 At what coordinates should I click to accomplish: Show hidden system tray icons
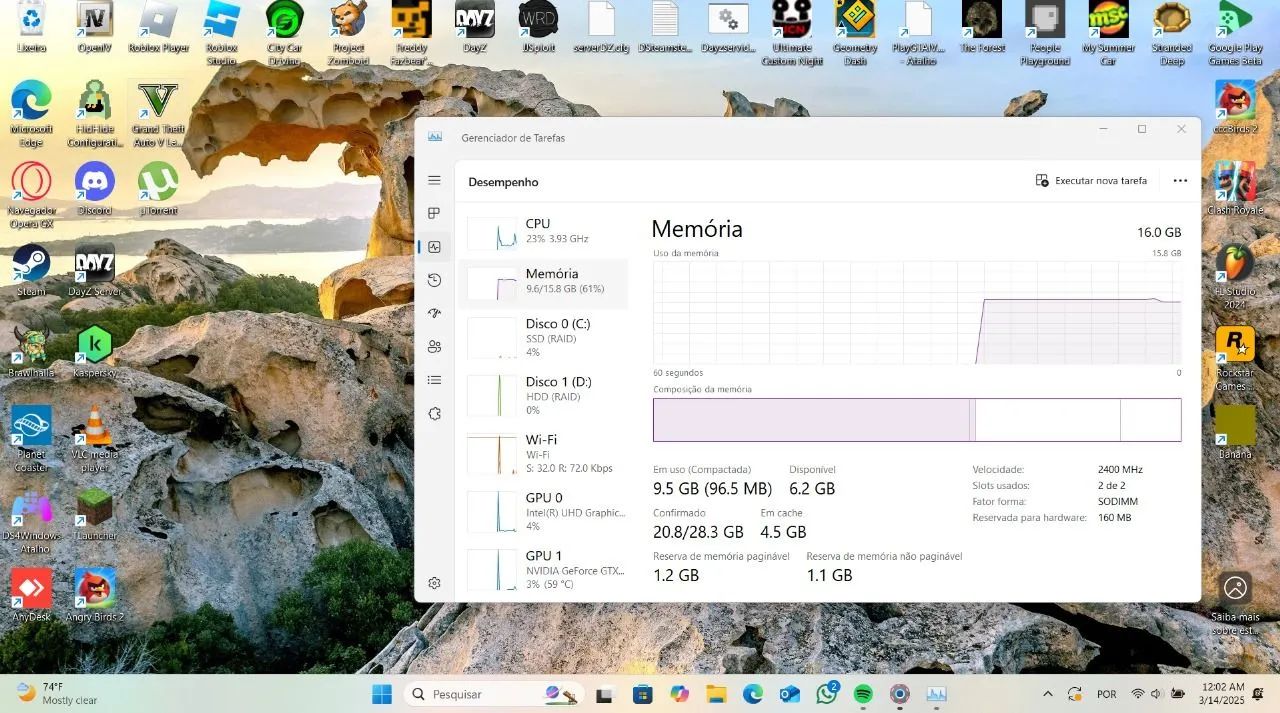(x=1047, y=694)
